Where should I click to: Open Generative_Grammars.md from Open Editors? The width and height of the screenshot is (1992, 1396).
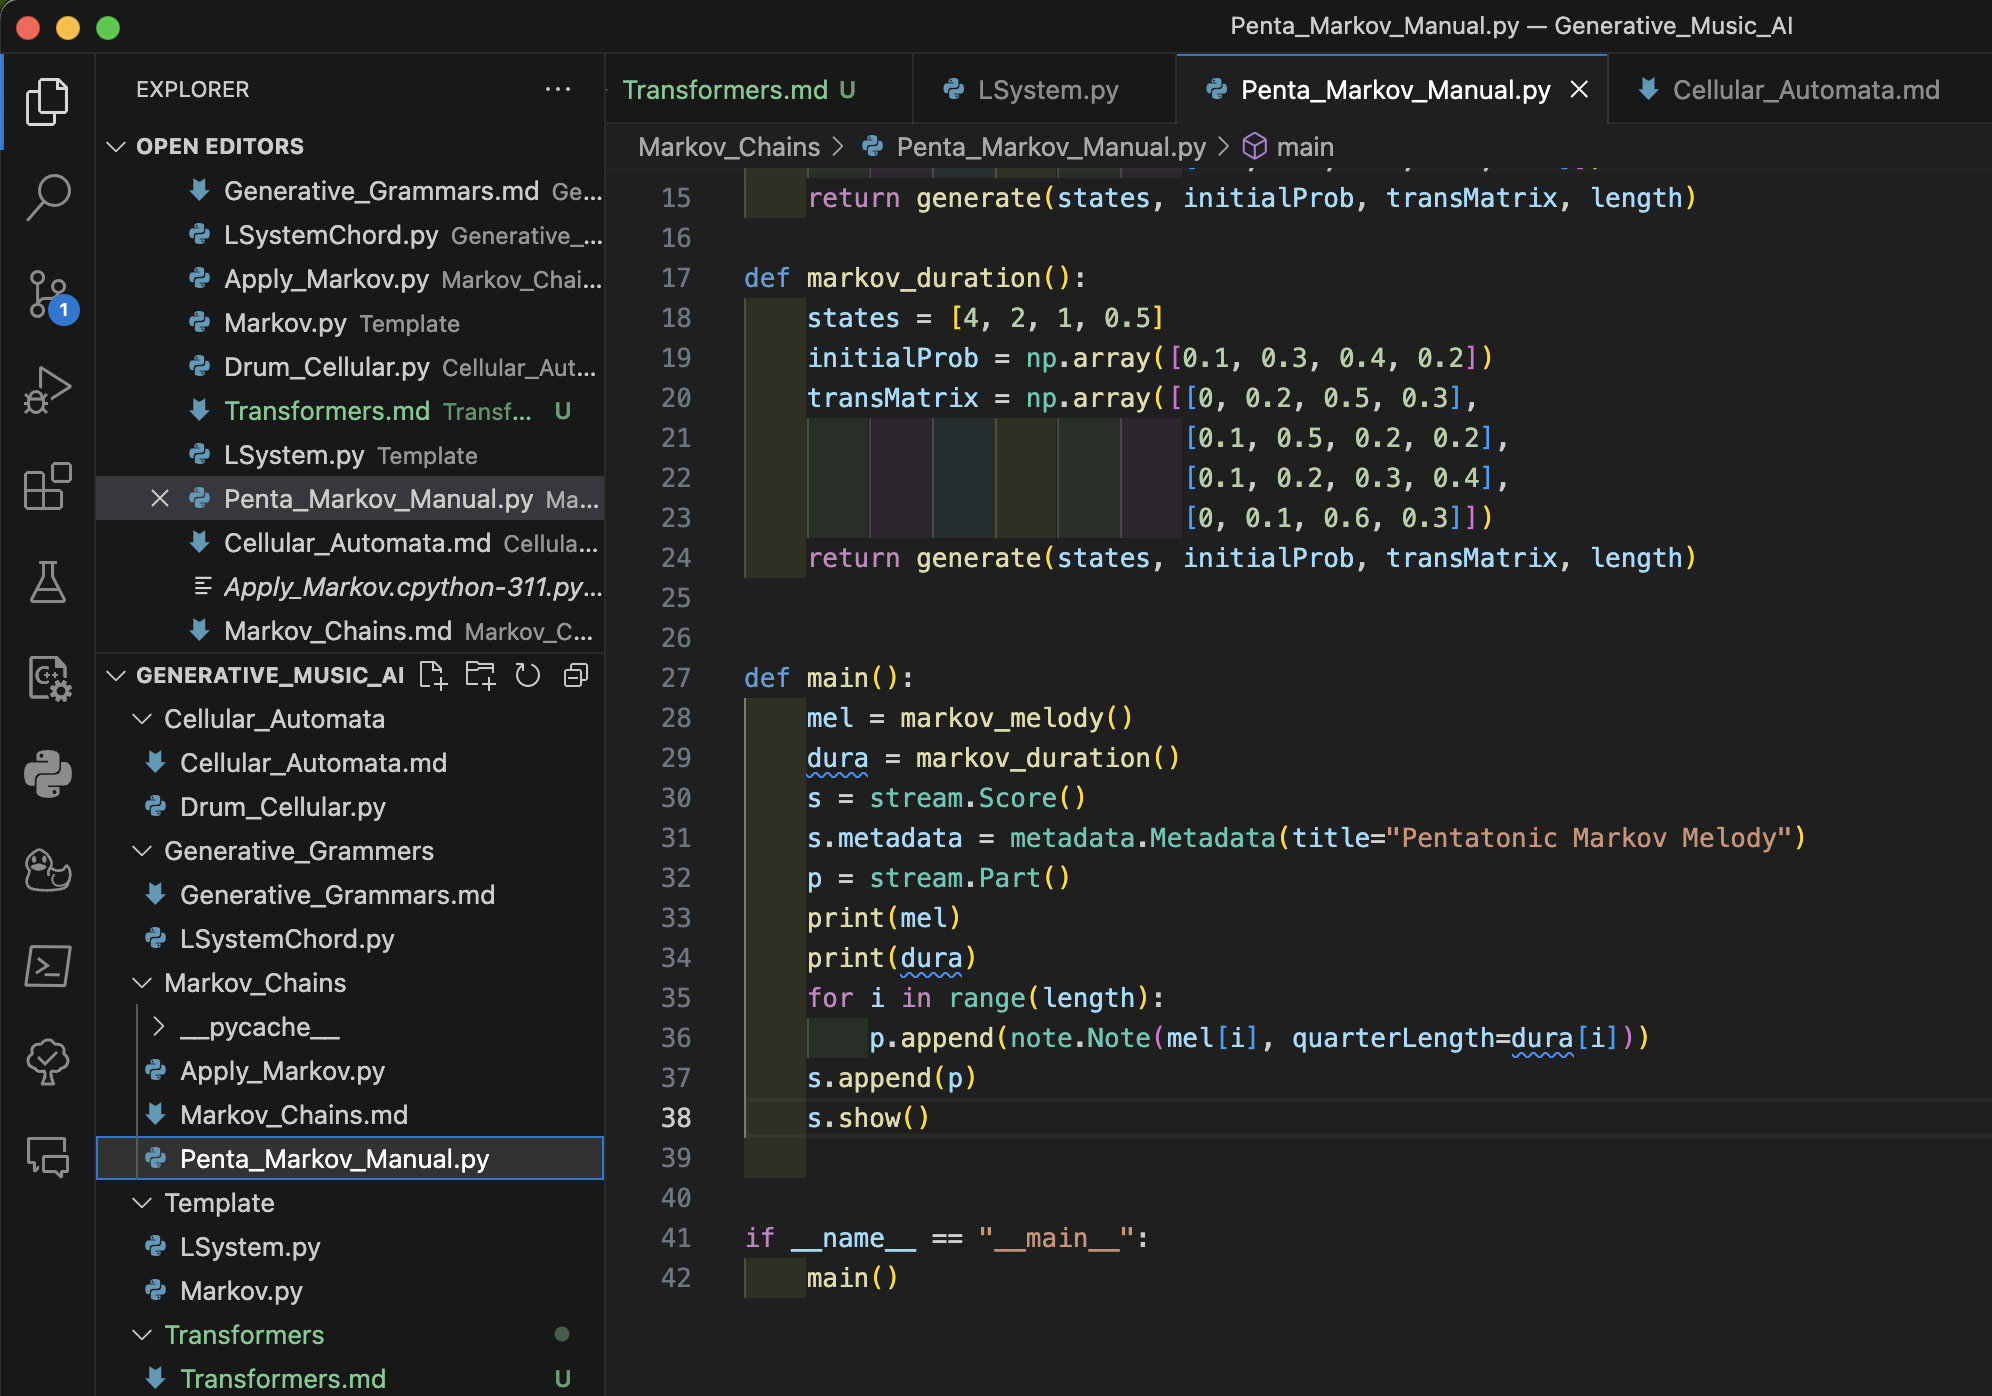click(350, 190)
